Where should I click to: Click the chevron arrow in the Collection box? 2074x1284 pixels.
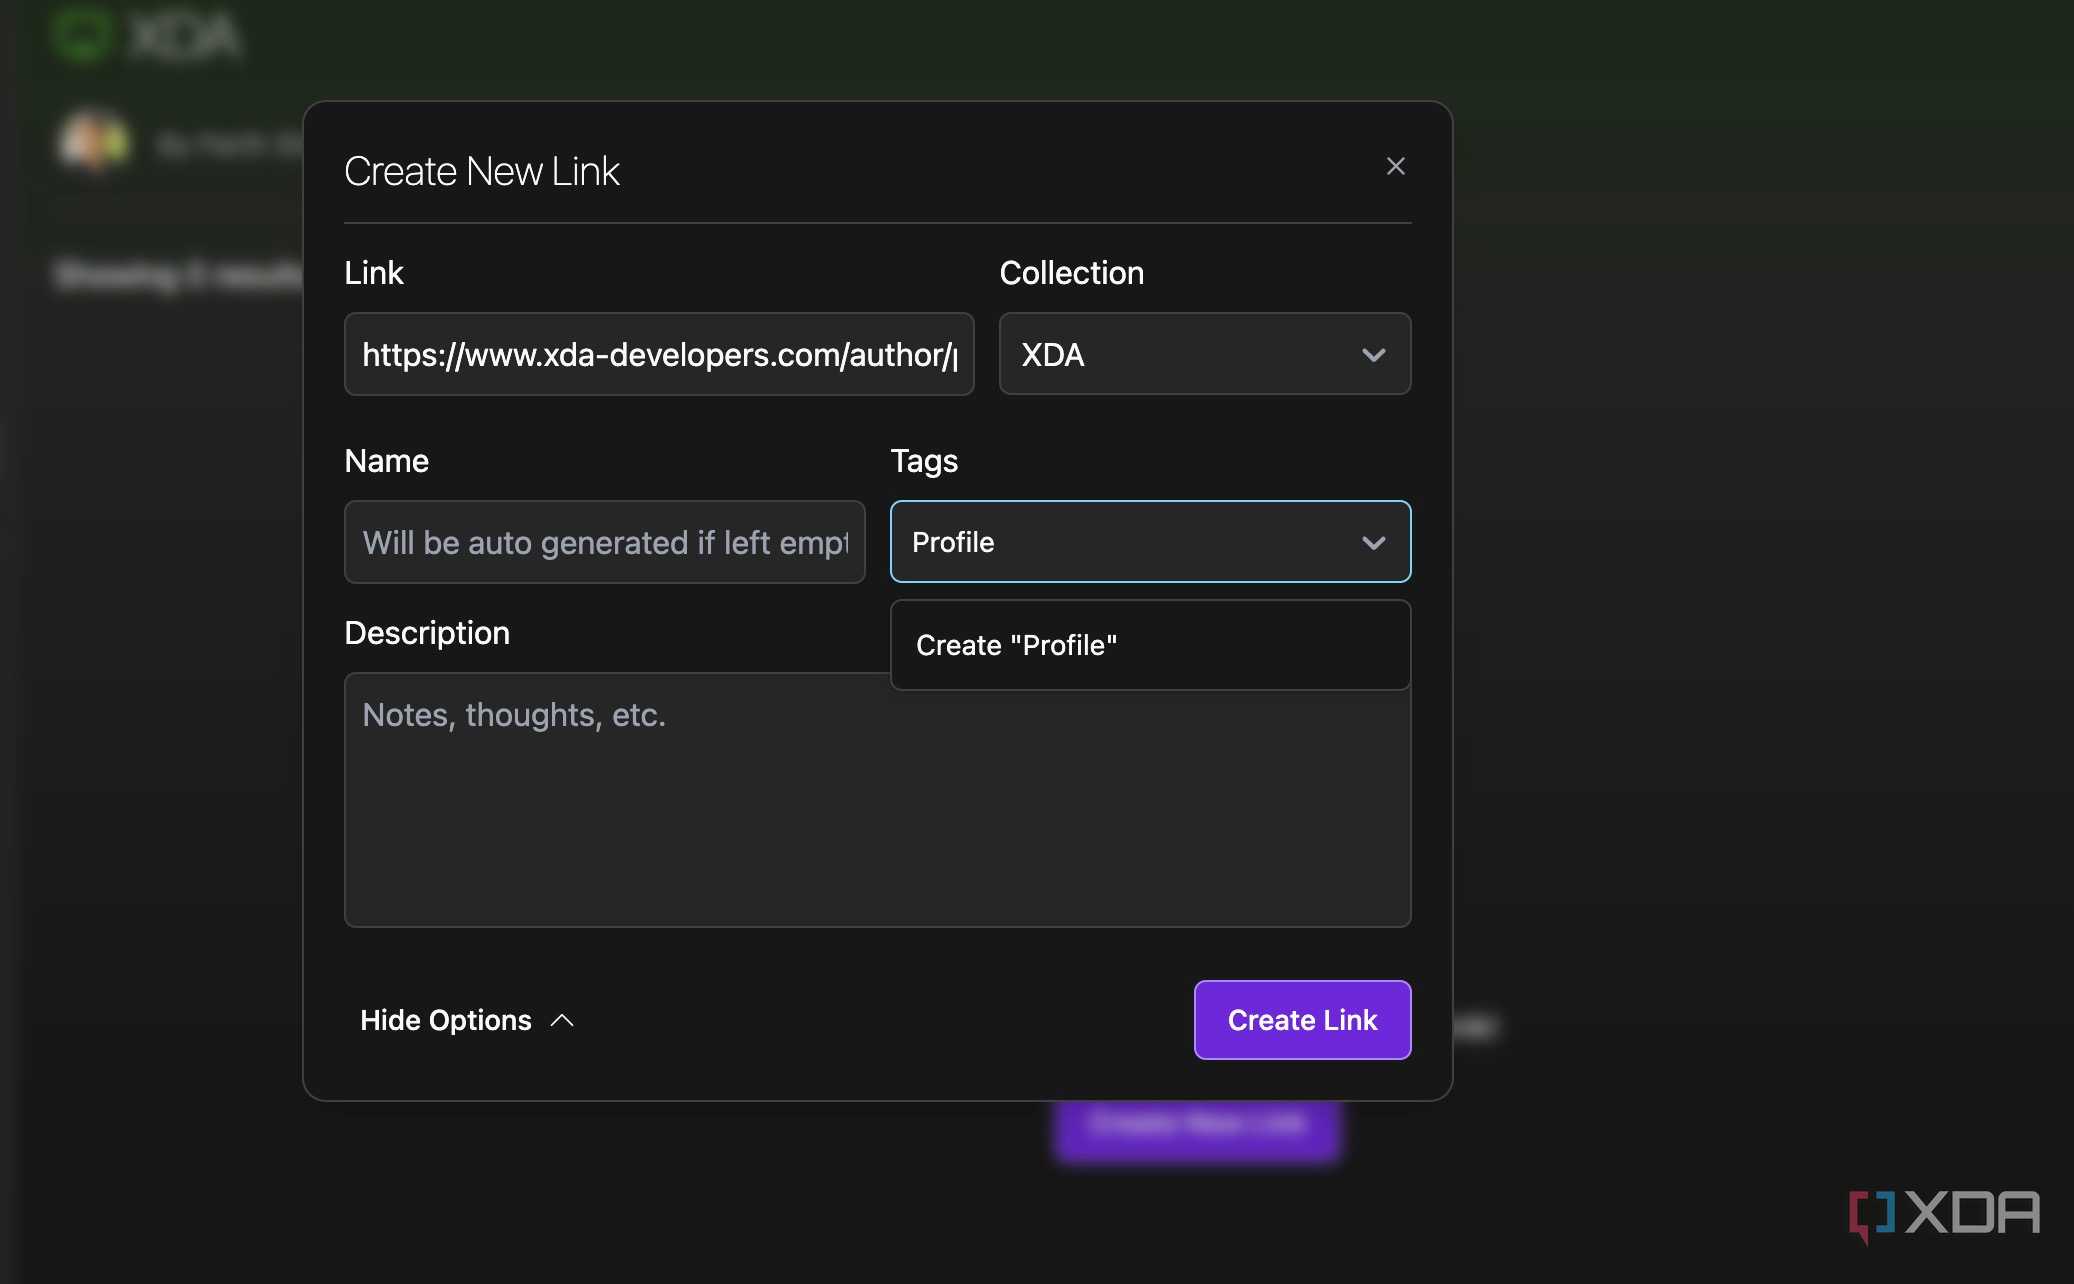click(1374, 355)
